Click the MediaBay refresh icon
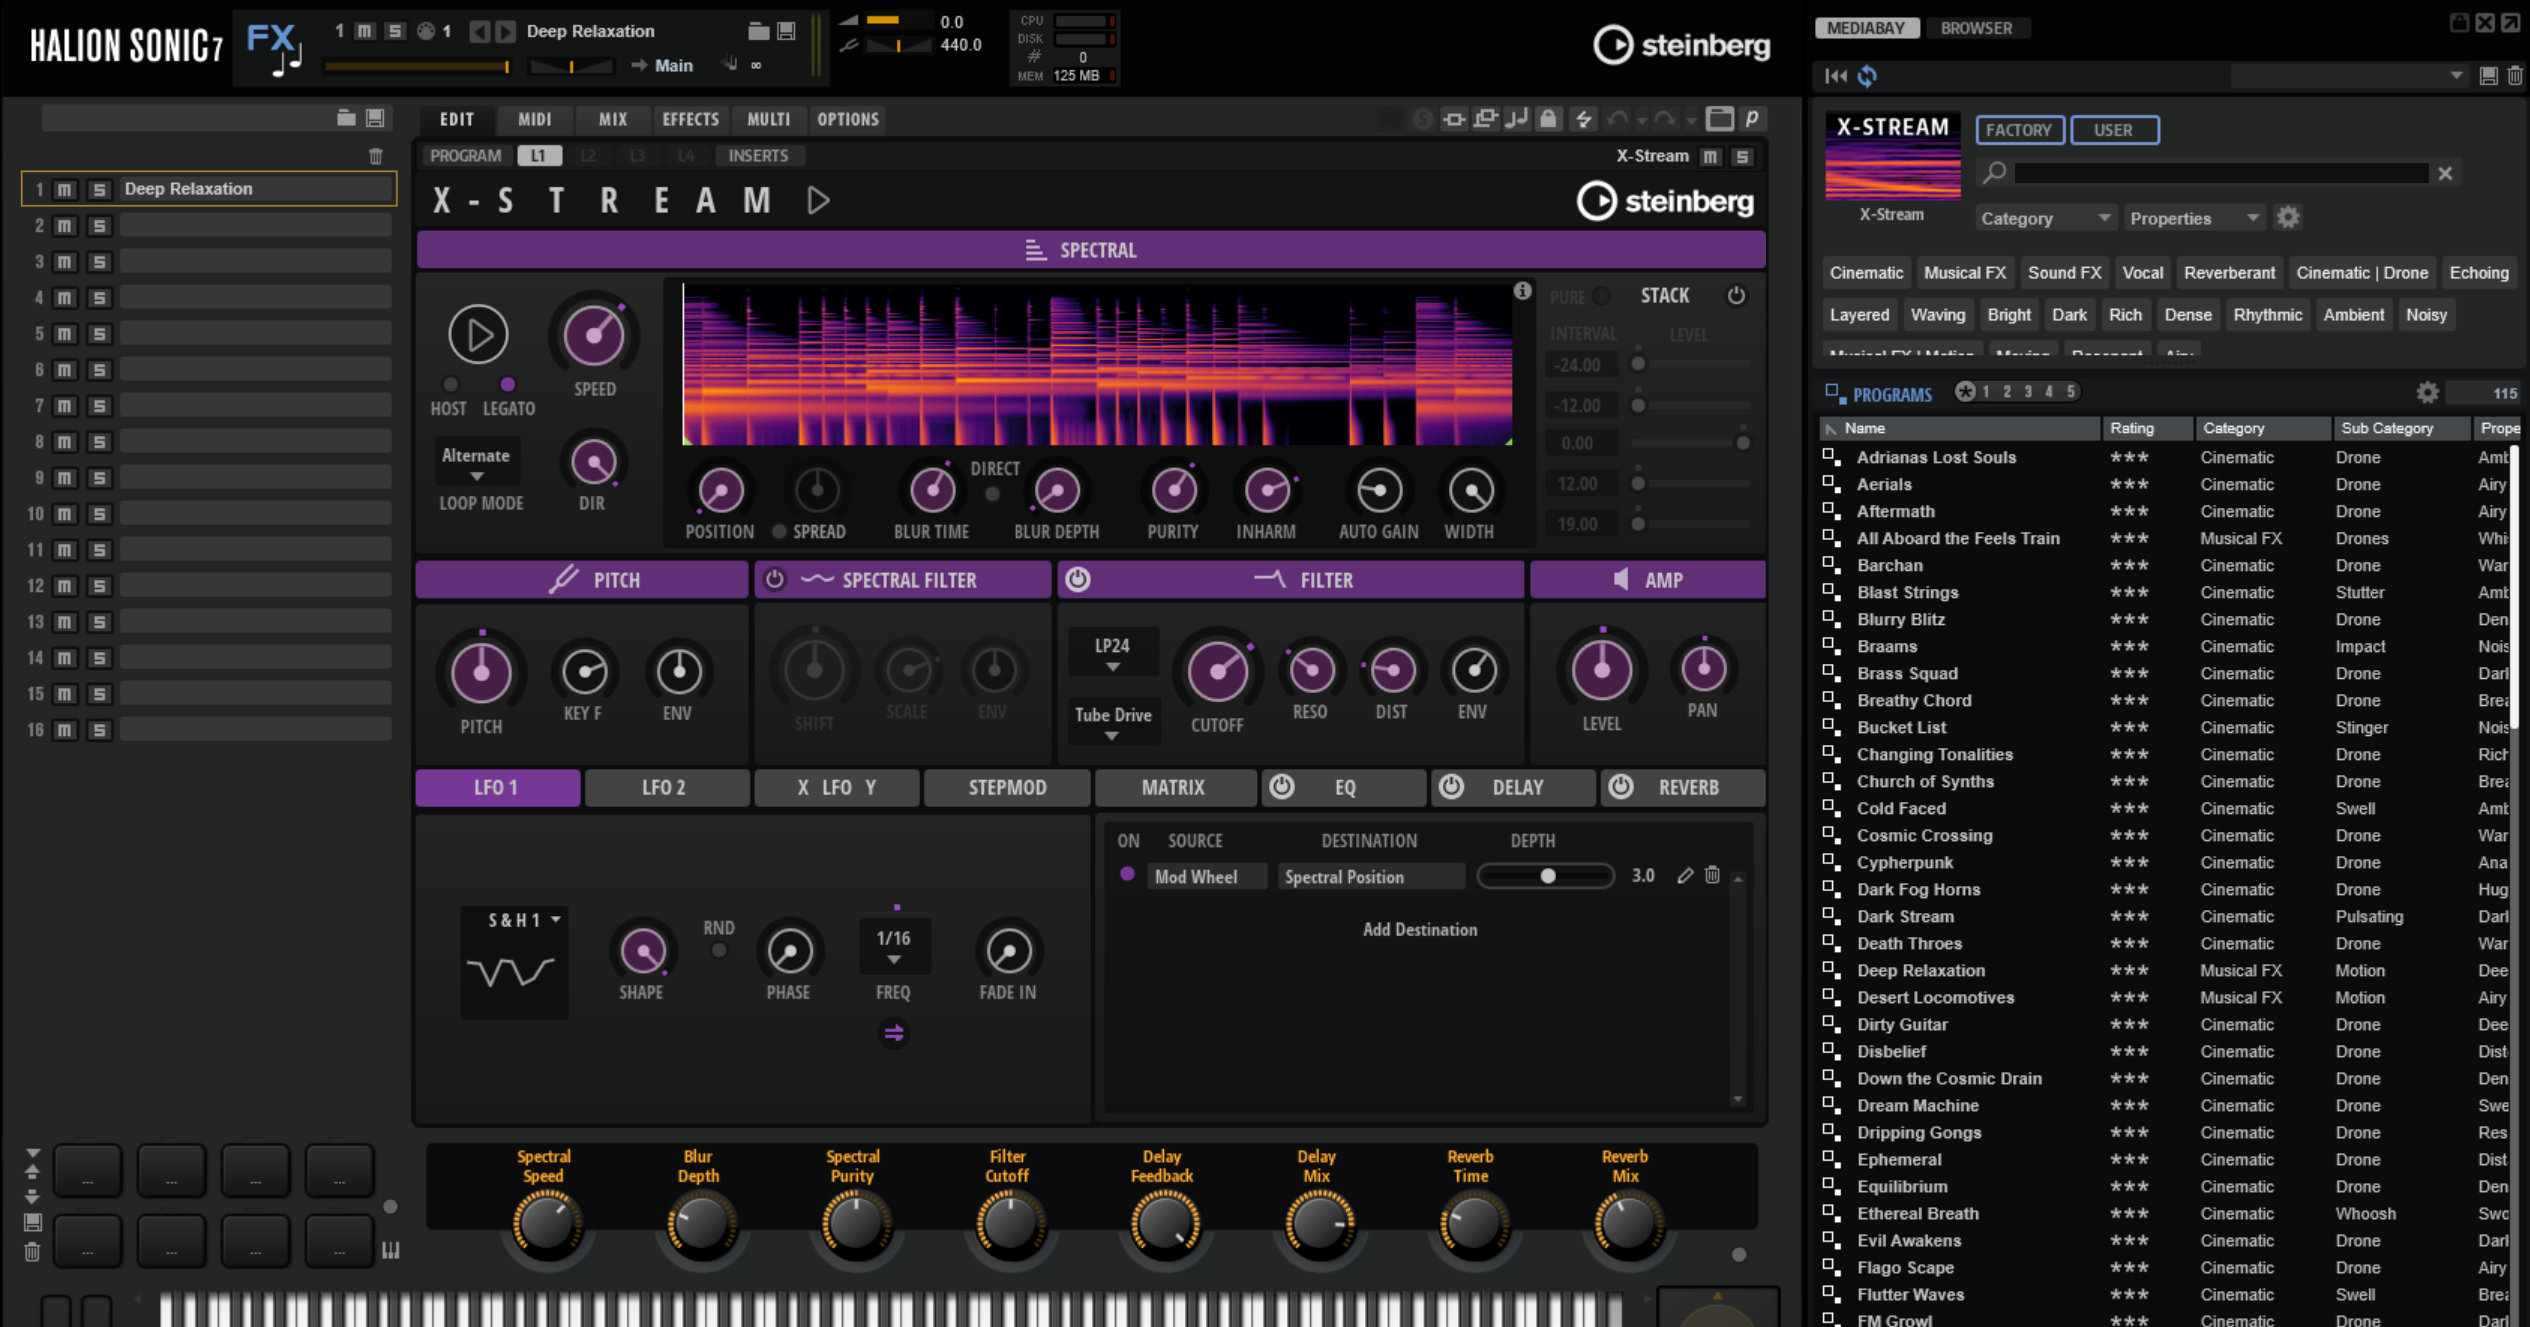 [1867, 76]
